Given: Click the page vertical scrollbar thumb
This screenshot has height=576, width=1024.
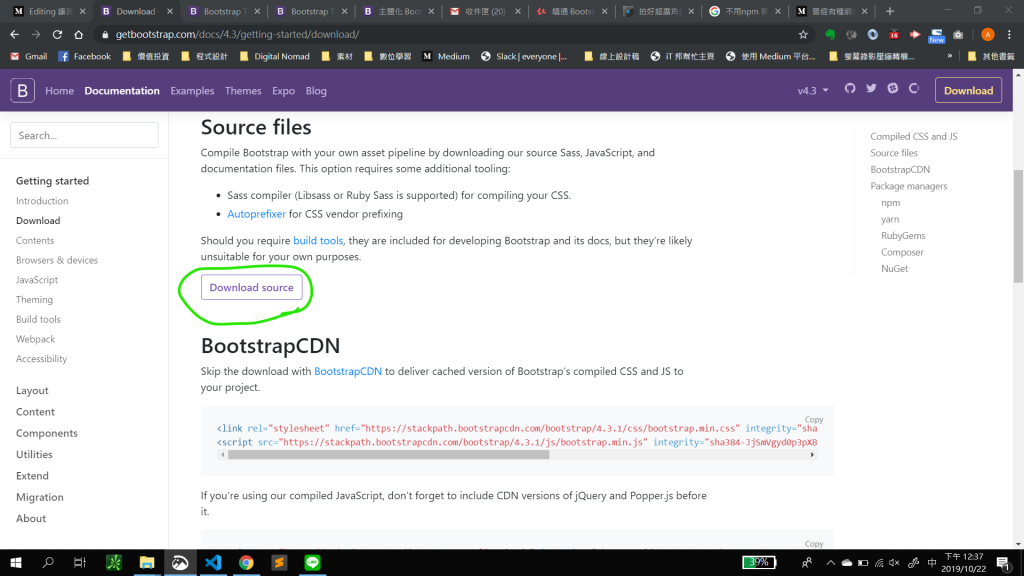Looking at the screenshot, I should (1018, 226).
